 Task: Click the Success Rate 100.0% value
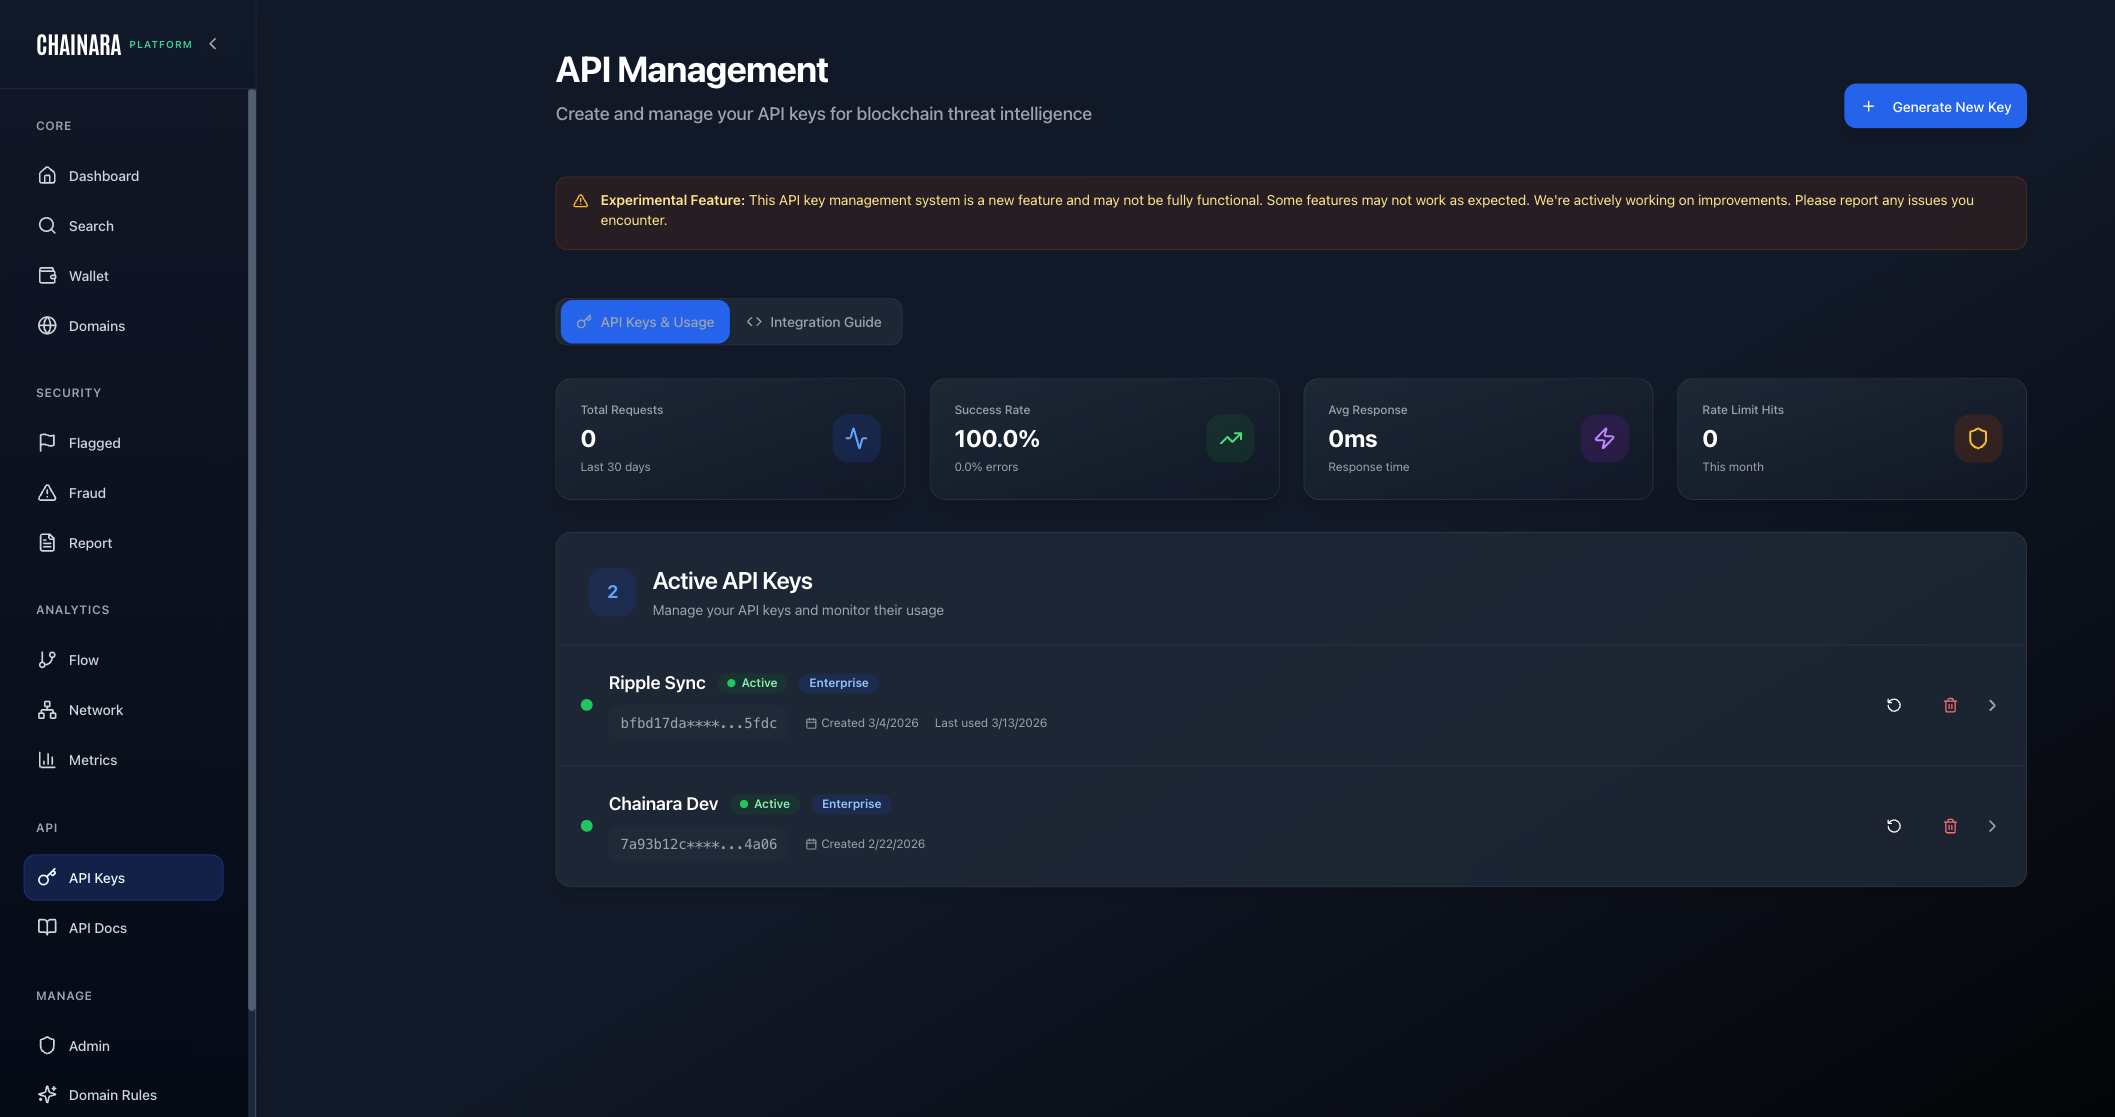[997, 439]
